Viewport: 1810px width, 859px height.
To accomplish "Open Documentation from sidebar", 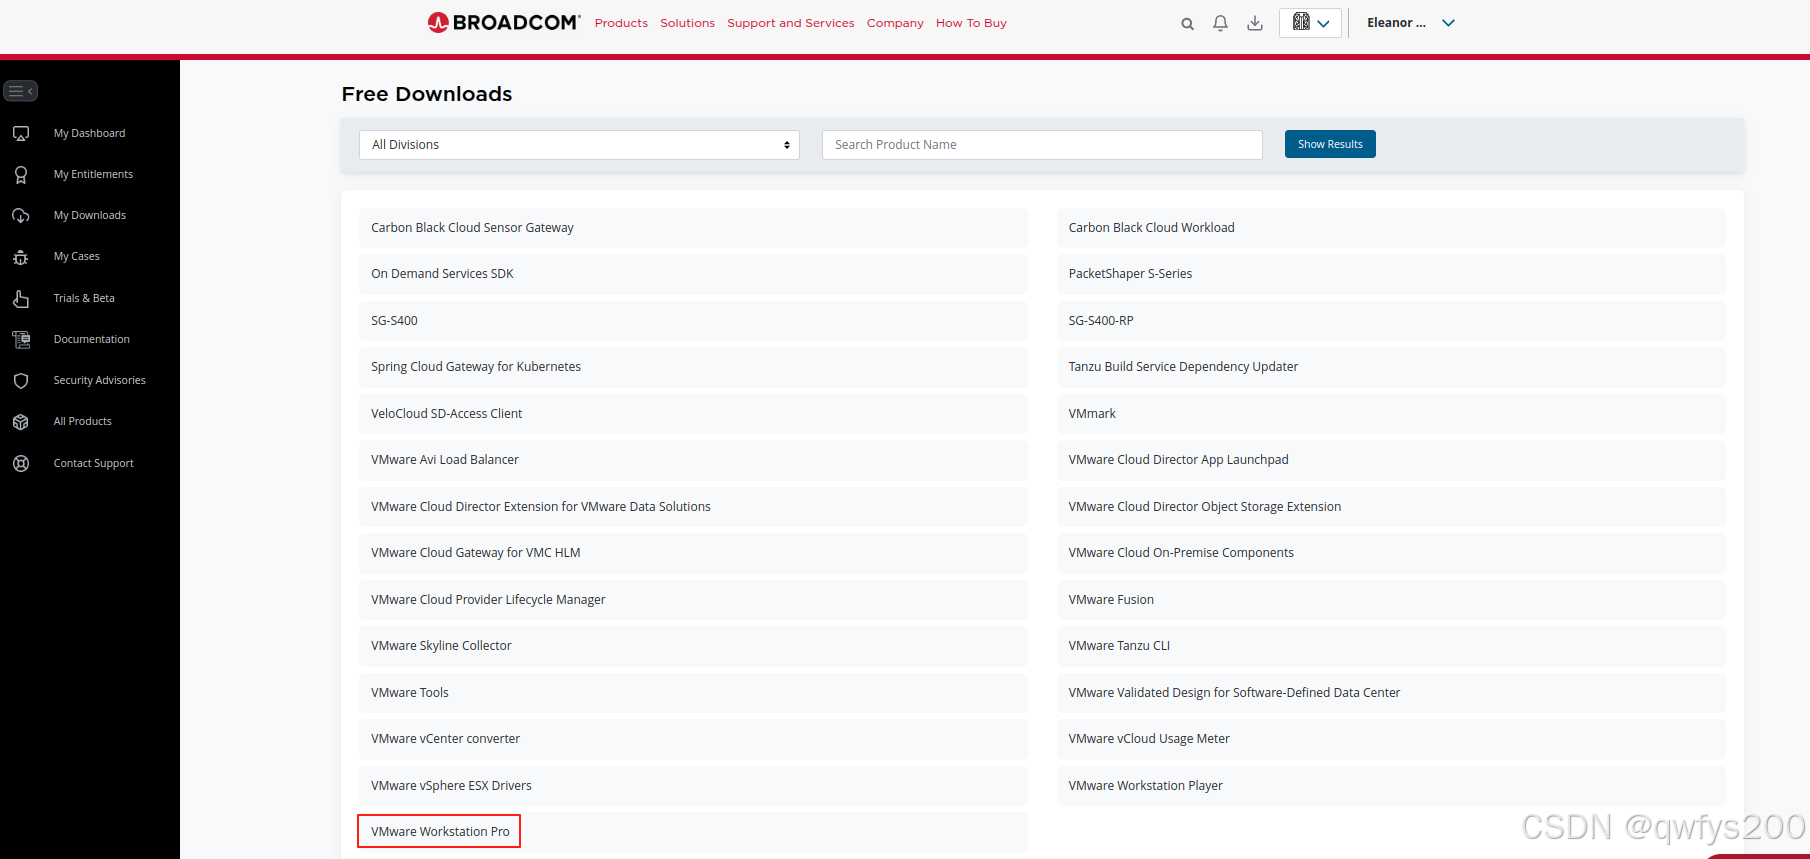I will (91, 339).
